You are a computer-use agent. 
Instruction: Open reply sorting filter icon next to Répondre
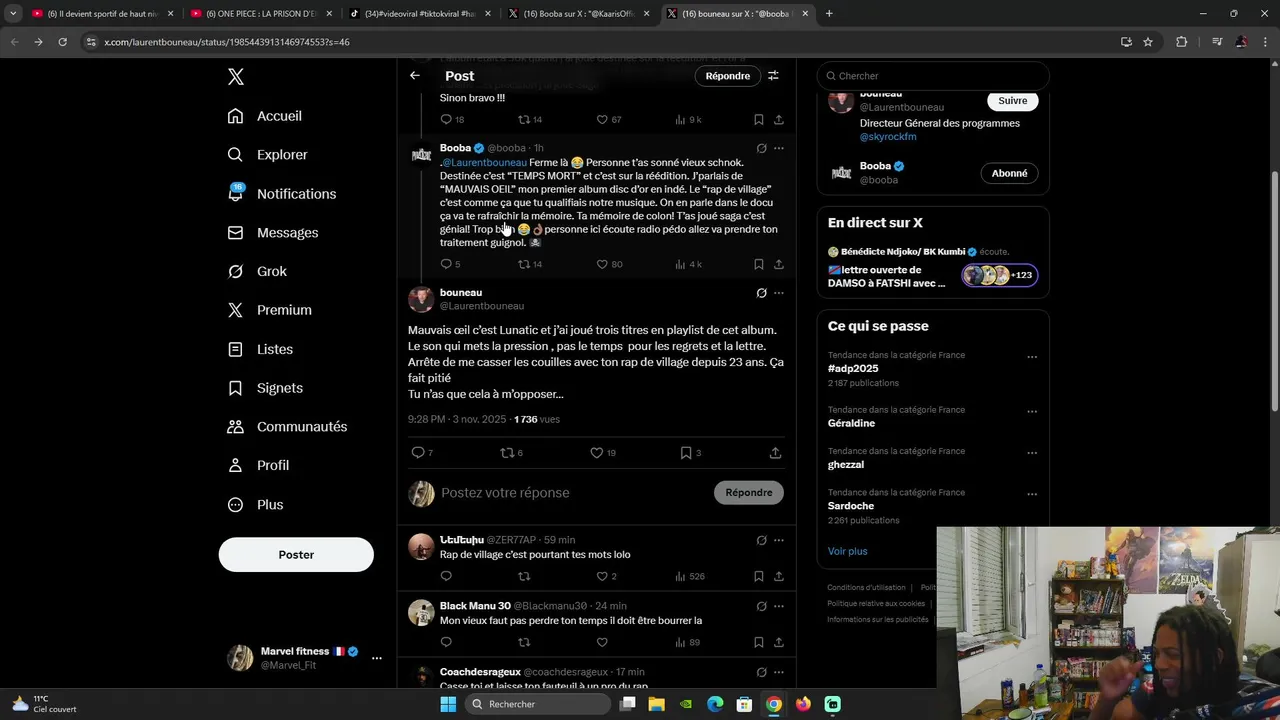(773, 76)
